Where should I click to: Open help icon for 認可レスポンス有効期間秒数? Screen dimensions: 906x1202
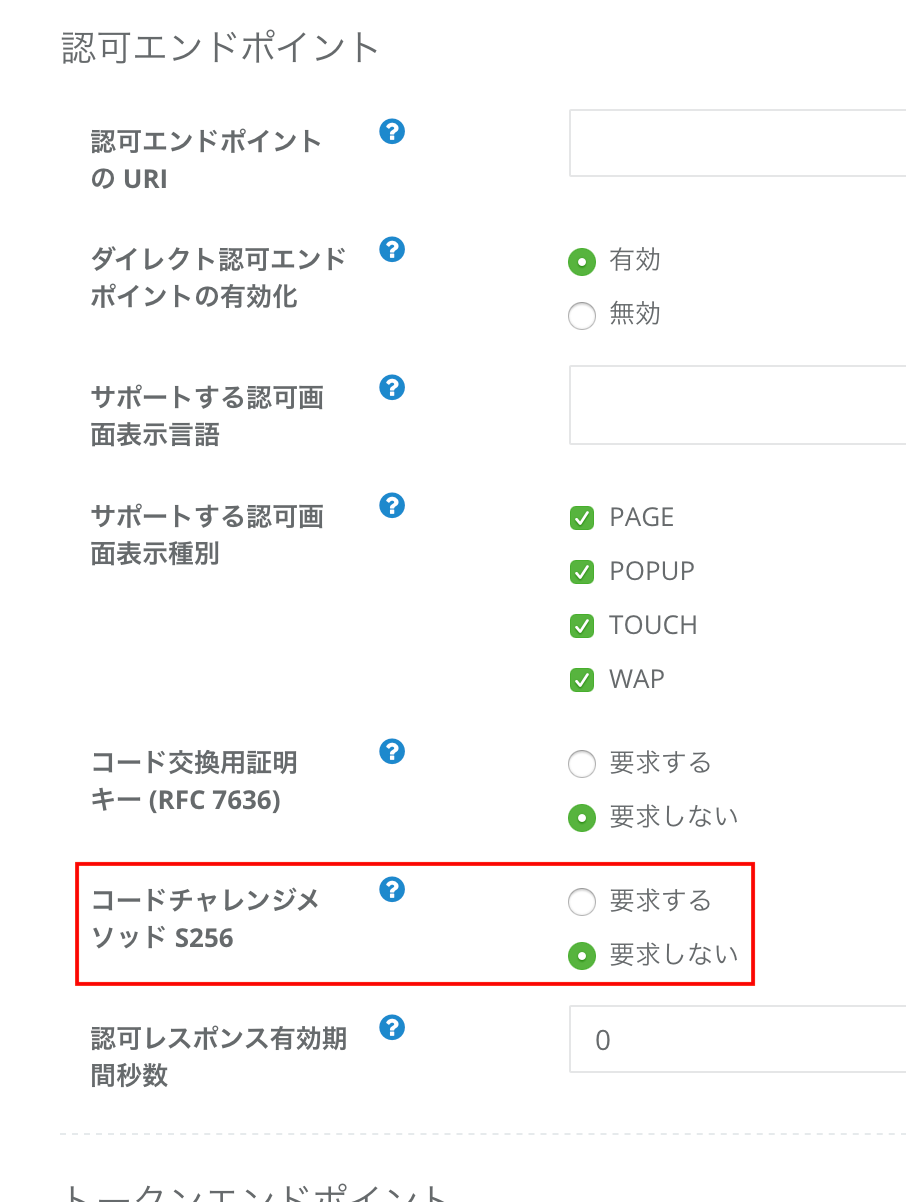393,1027
